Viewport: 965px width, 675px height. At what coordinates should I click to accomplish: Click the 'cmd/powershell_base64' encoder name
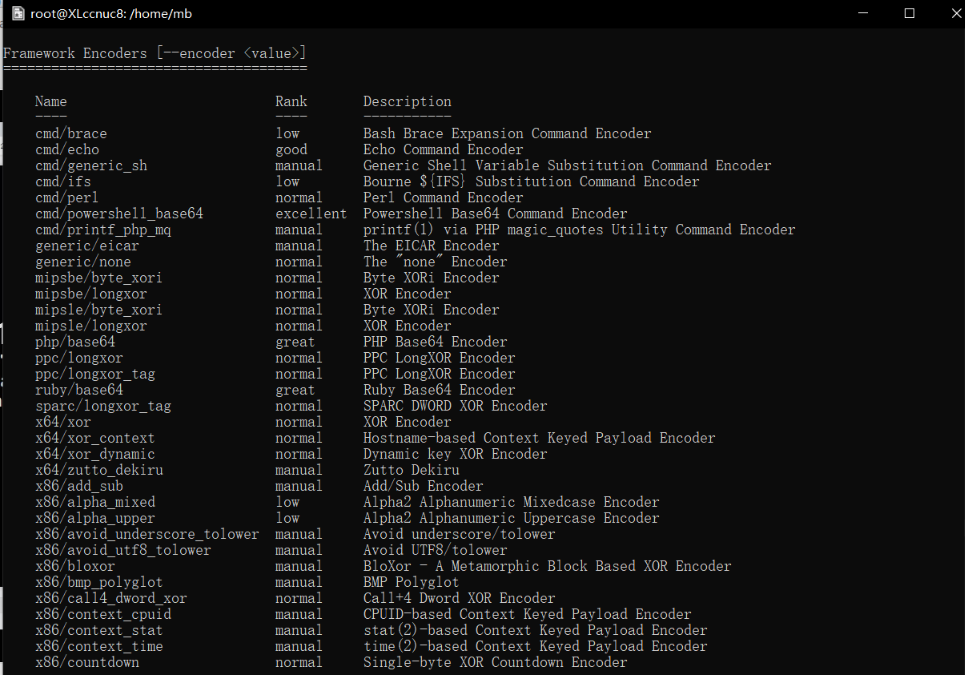119,214
